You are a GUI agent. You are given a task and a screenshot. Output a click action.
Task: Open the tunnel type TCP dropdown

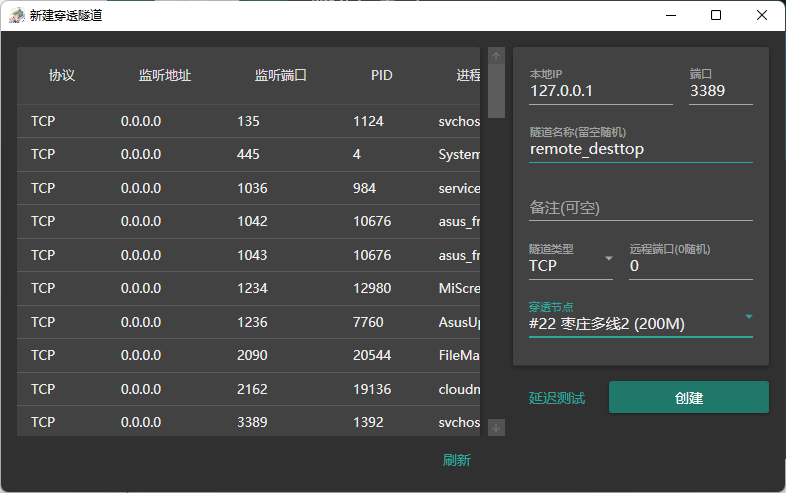tap(571, 266)
